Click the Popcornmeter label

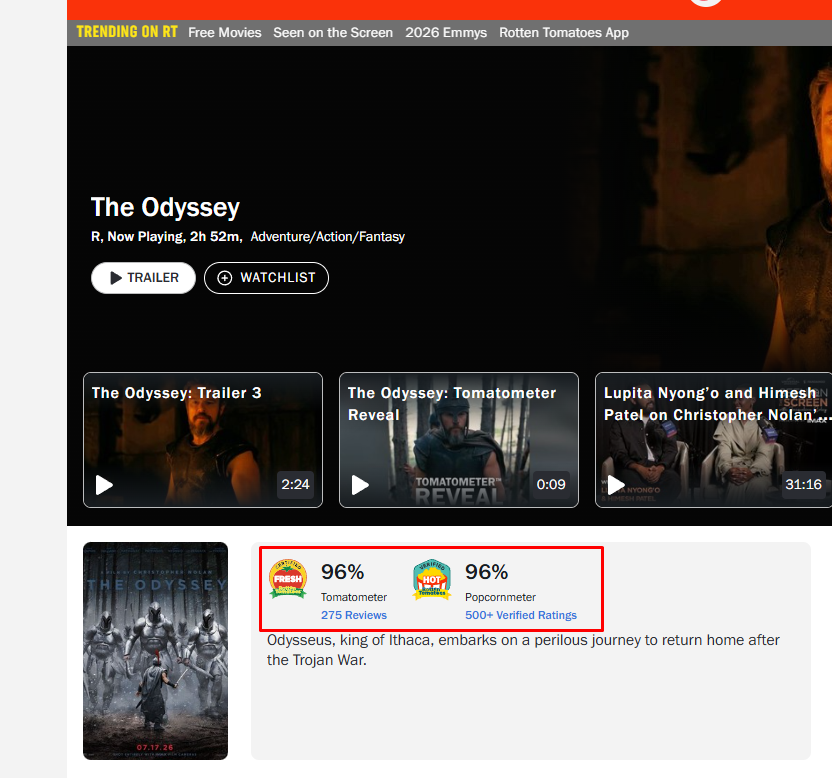tap(500, 597)
